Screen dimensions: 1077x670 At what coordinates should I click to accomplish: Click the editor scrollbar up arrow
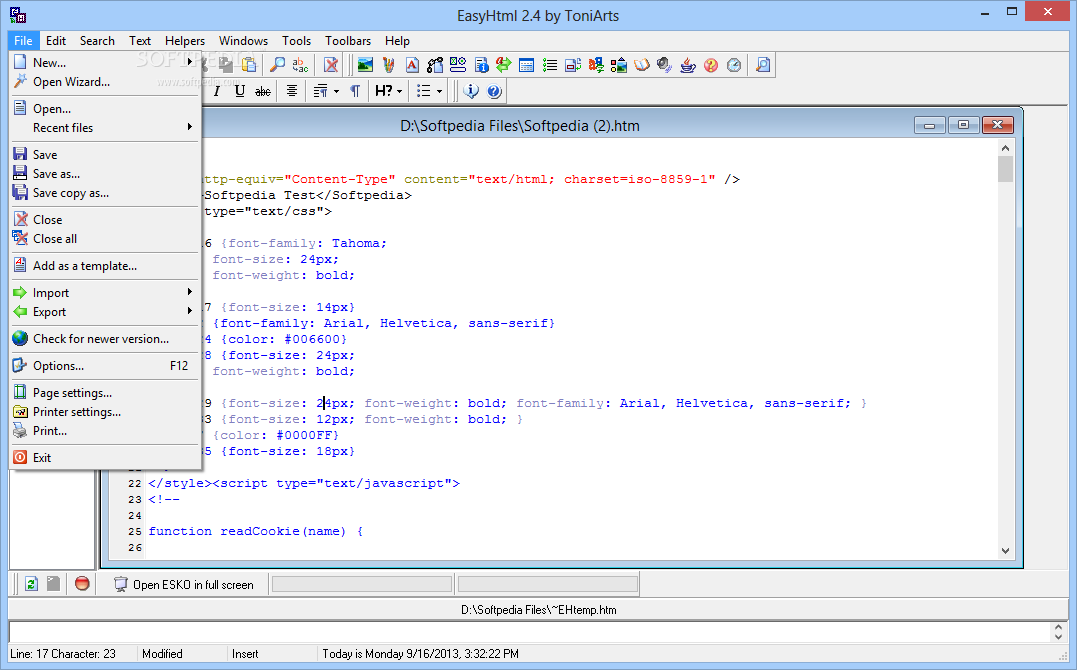pyautogui.click(x=1006, y=148)
